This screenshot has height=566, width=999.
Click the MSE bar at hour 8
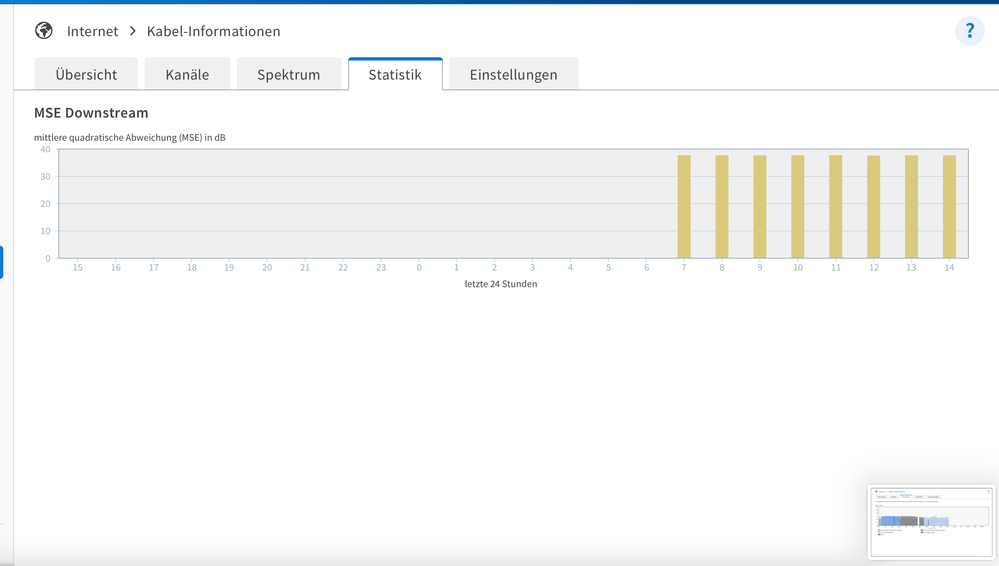pos(722,207)
